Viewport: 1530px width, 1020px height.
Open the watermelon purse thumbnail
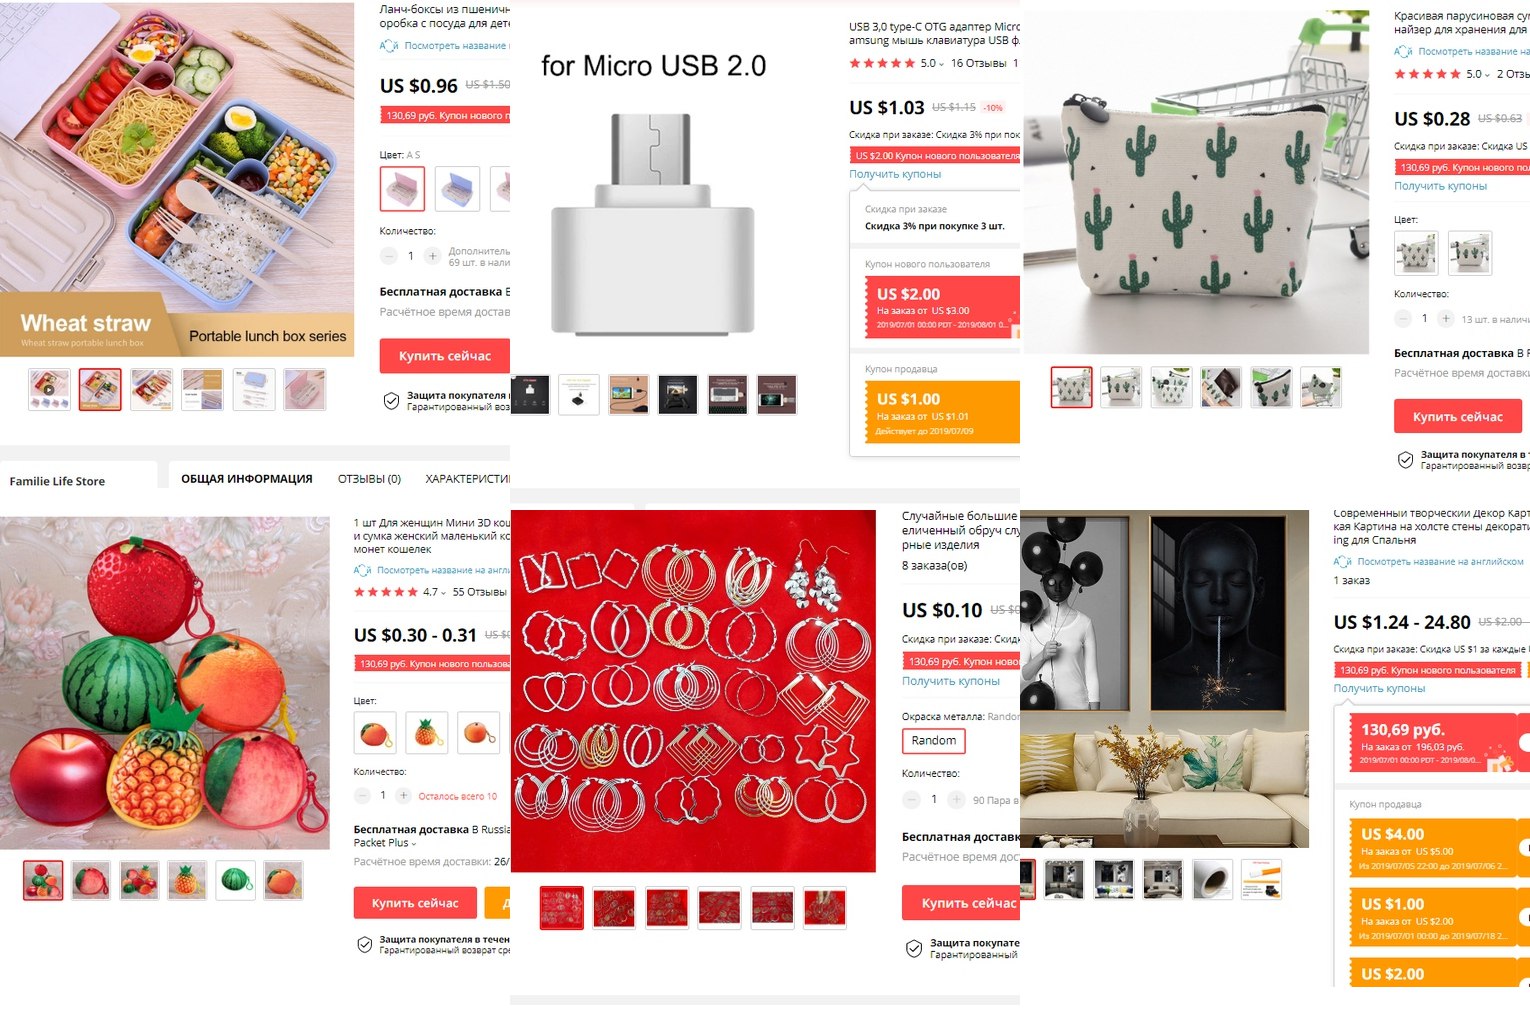click(x=236, y=881)
